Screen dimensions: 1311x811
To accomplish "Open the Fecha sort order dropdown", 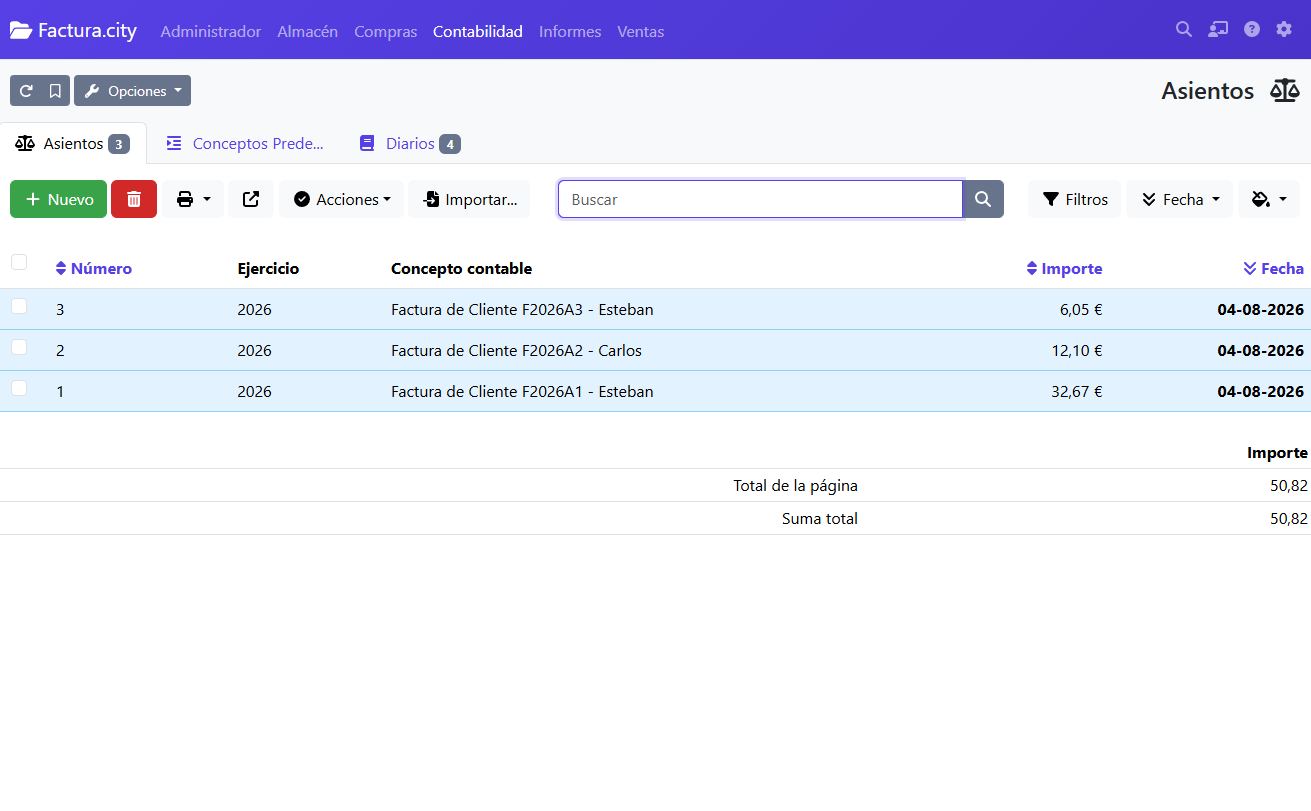I will (x=1180, y=199).
